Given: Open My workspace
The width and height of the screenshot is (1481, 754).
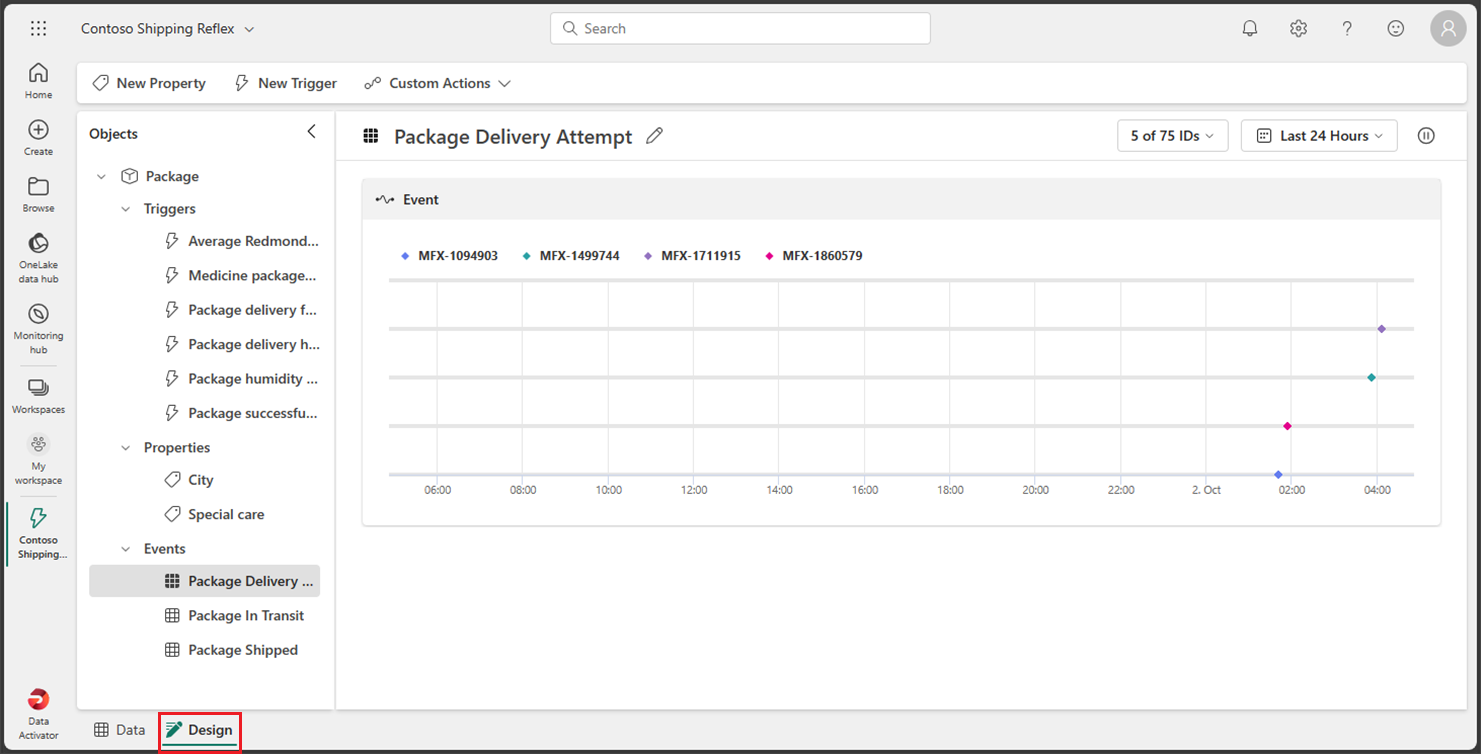Looking at the screenshot, I should (38, 460).
